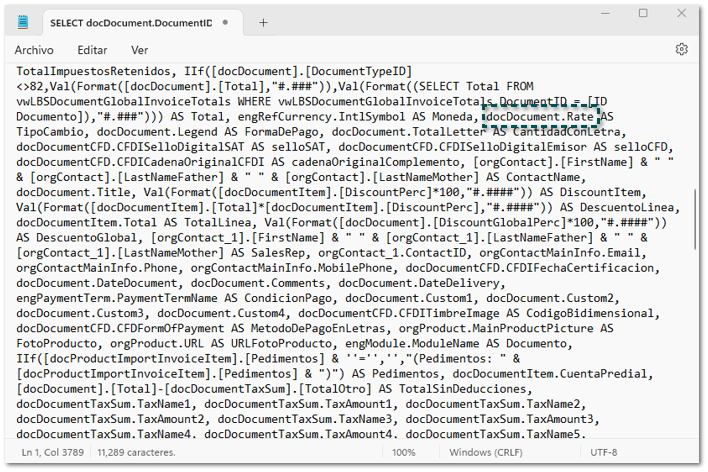Click the word cadenaOriginalComplemento

click(x=375, y=162)
